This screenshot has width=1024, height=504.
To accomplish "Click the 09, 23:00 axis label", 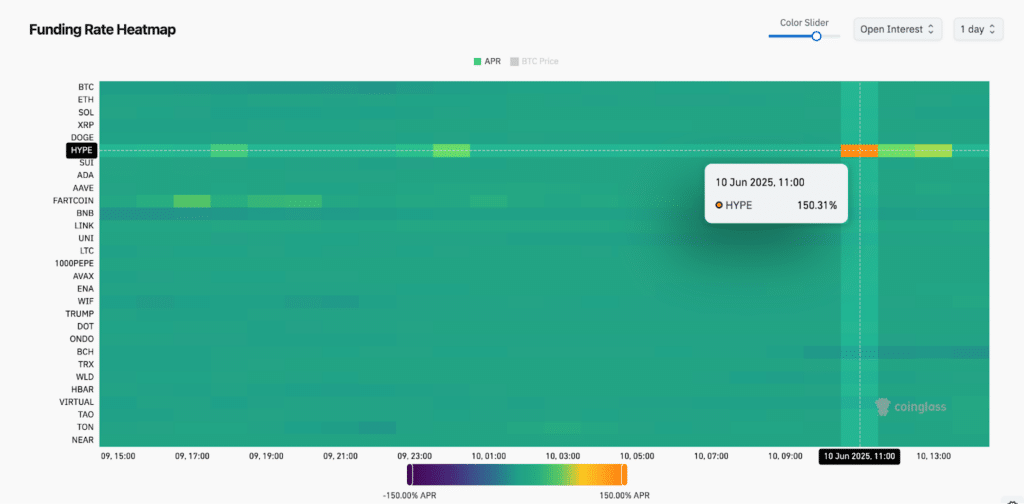I will pos(415,457).
